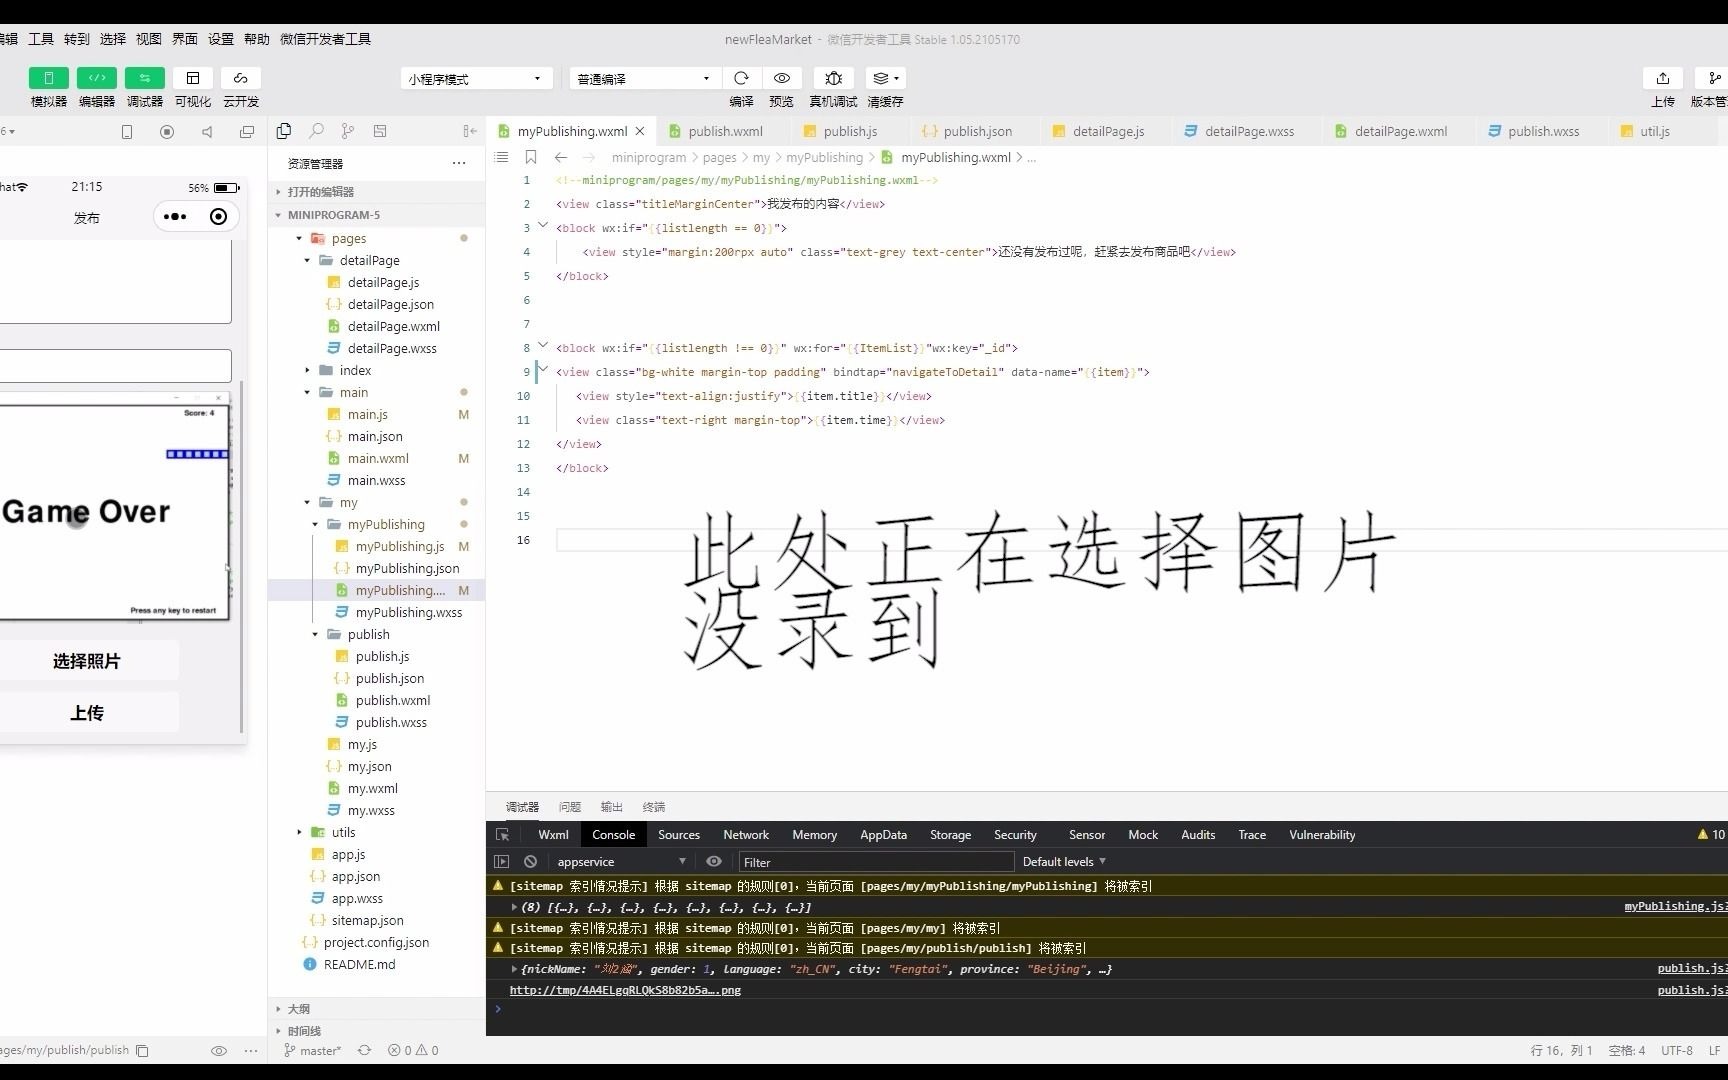Click the simulator detach window icon
This screenshot has width=1728, height=1080.
247,132
